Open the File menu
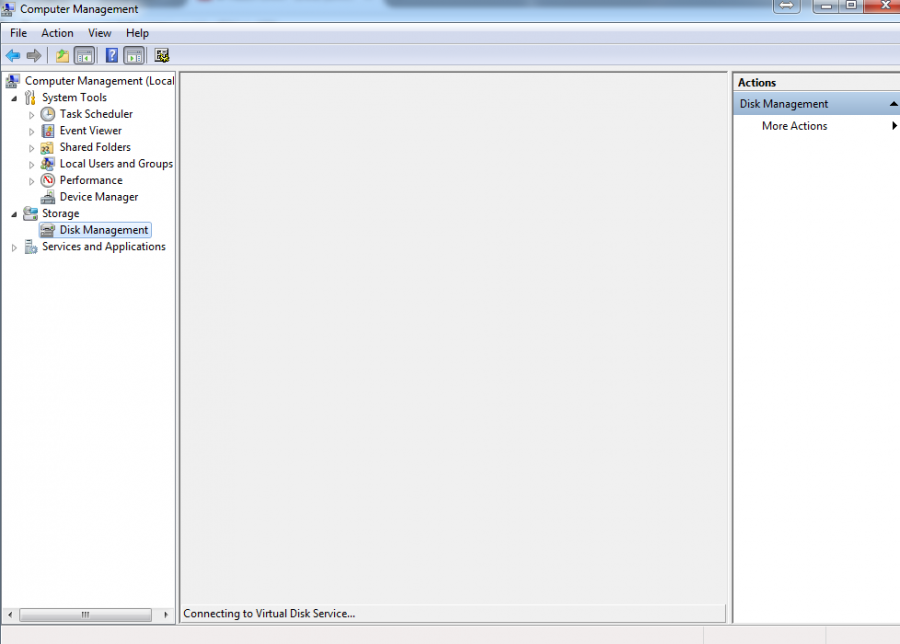The width and height of the screenshot is (900, 644). 18,33
